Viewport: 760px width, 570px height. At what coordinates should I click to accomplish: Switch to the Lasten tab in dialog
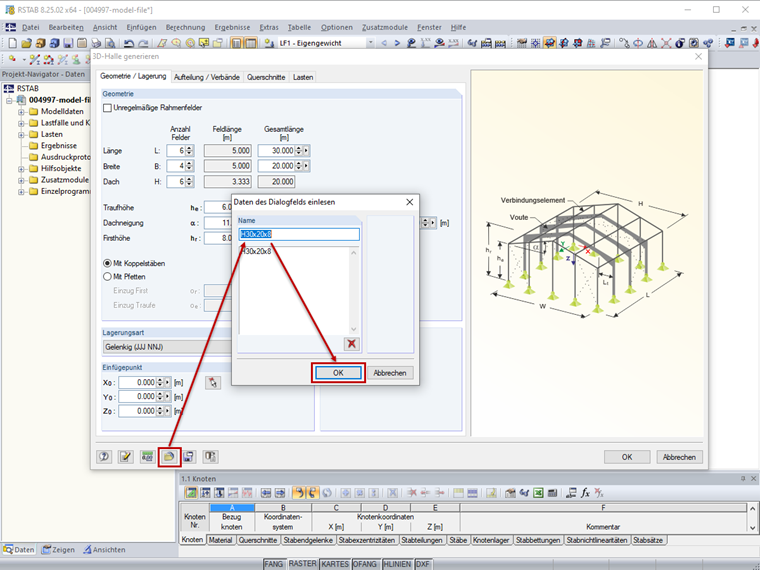tap(303, 77)
